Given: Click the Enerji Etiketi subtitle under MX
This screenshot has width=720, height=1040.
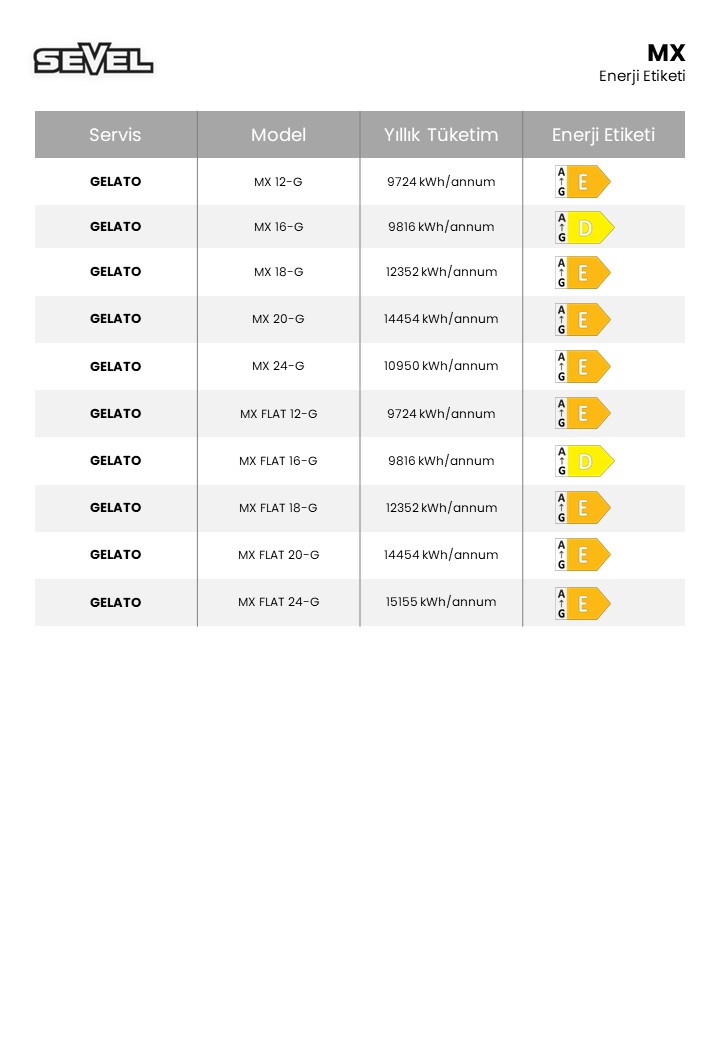Looking at the screenshot, I should tap(642, 76).
